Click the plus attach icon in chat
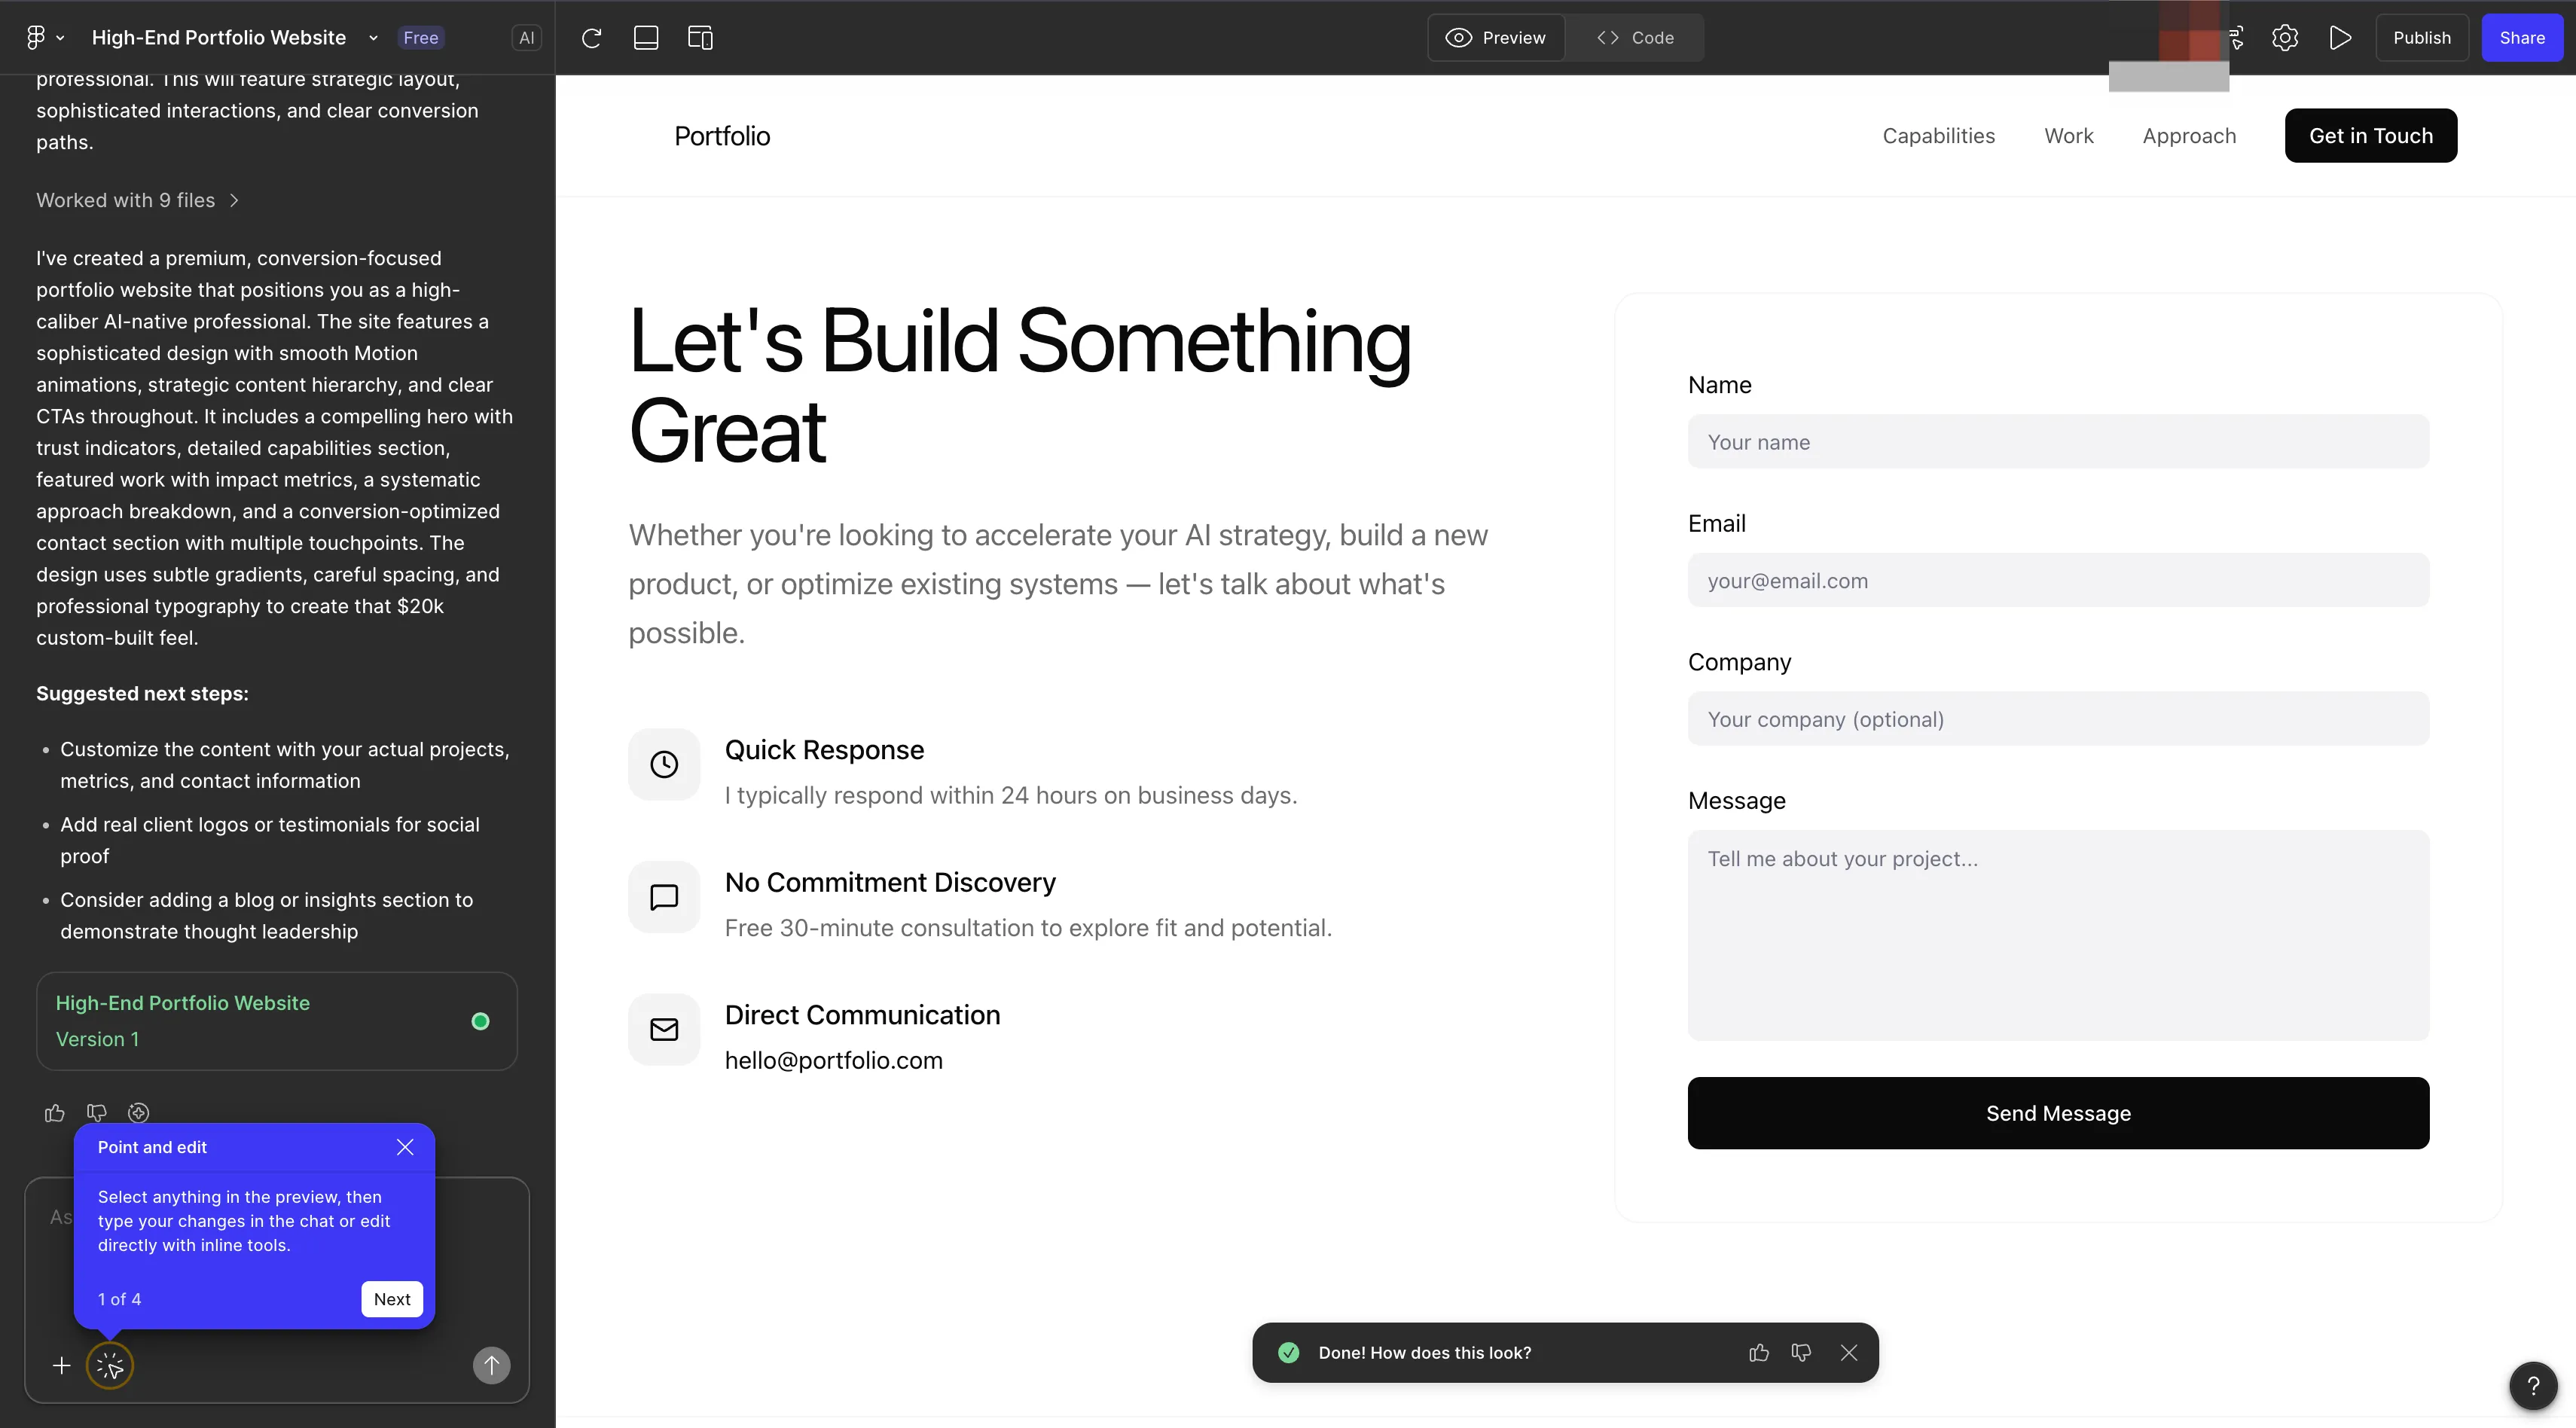This screenshot has width=2576, height=1428. coord(61,1365)
